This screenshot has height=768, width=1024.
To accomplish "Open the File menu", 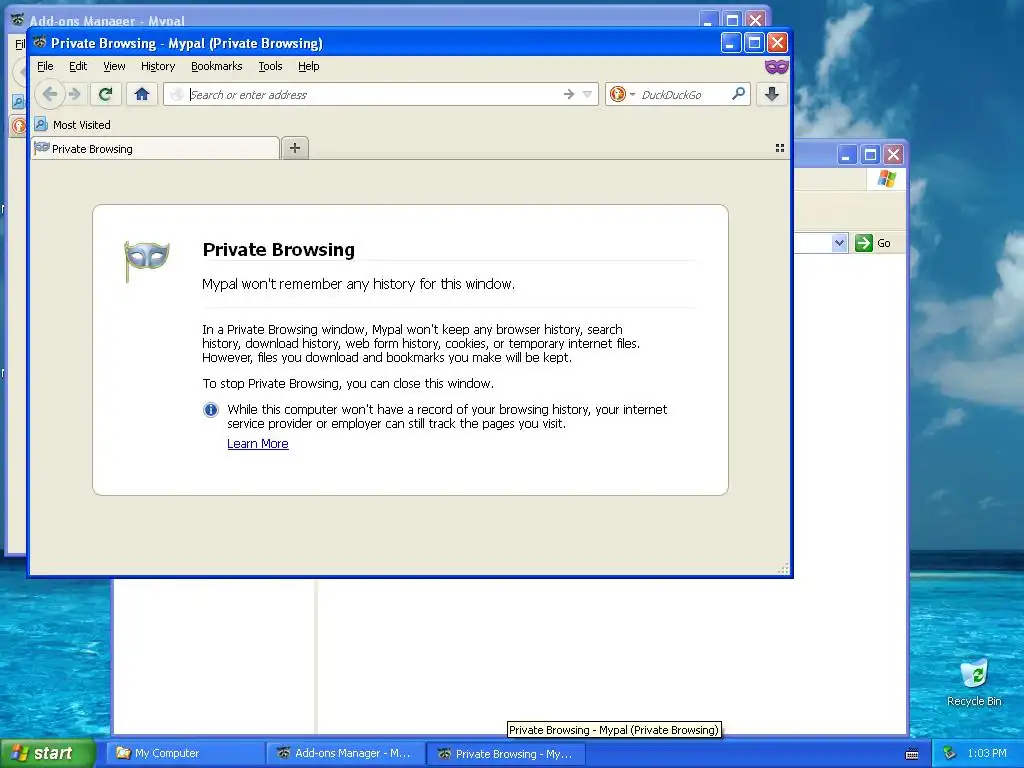I will 45,66.
